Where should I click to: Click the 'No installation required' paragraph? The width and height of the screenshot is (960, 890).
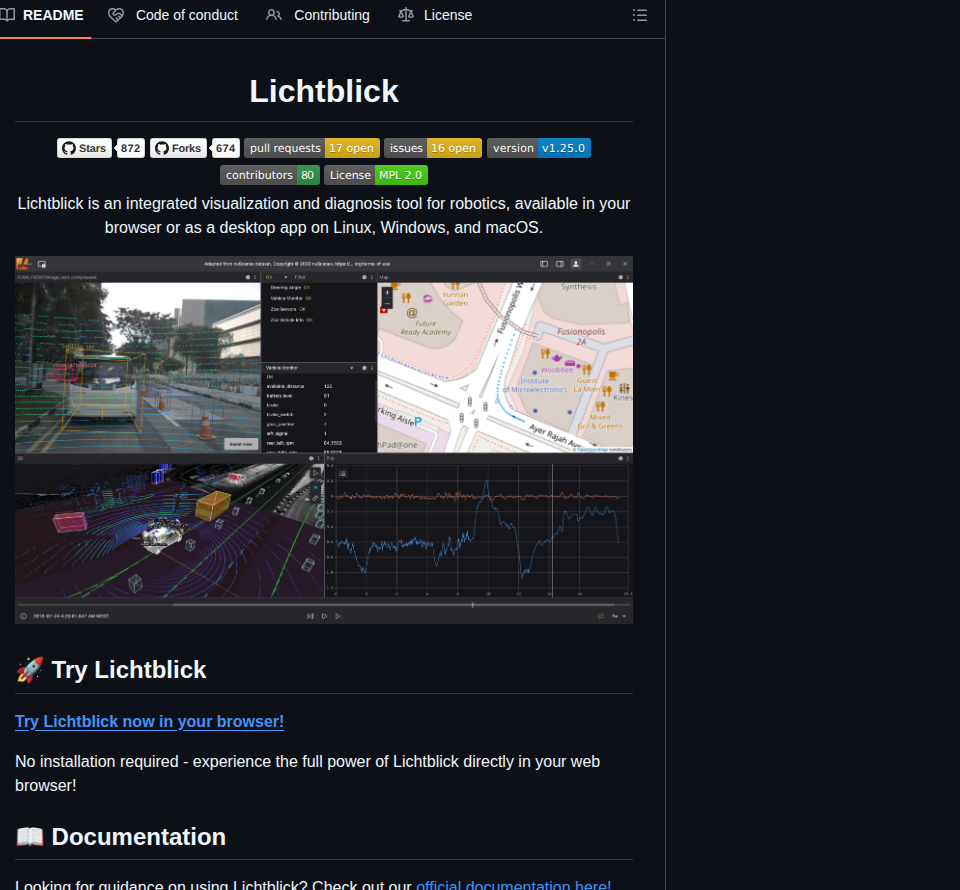[307, 773]
